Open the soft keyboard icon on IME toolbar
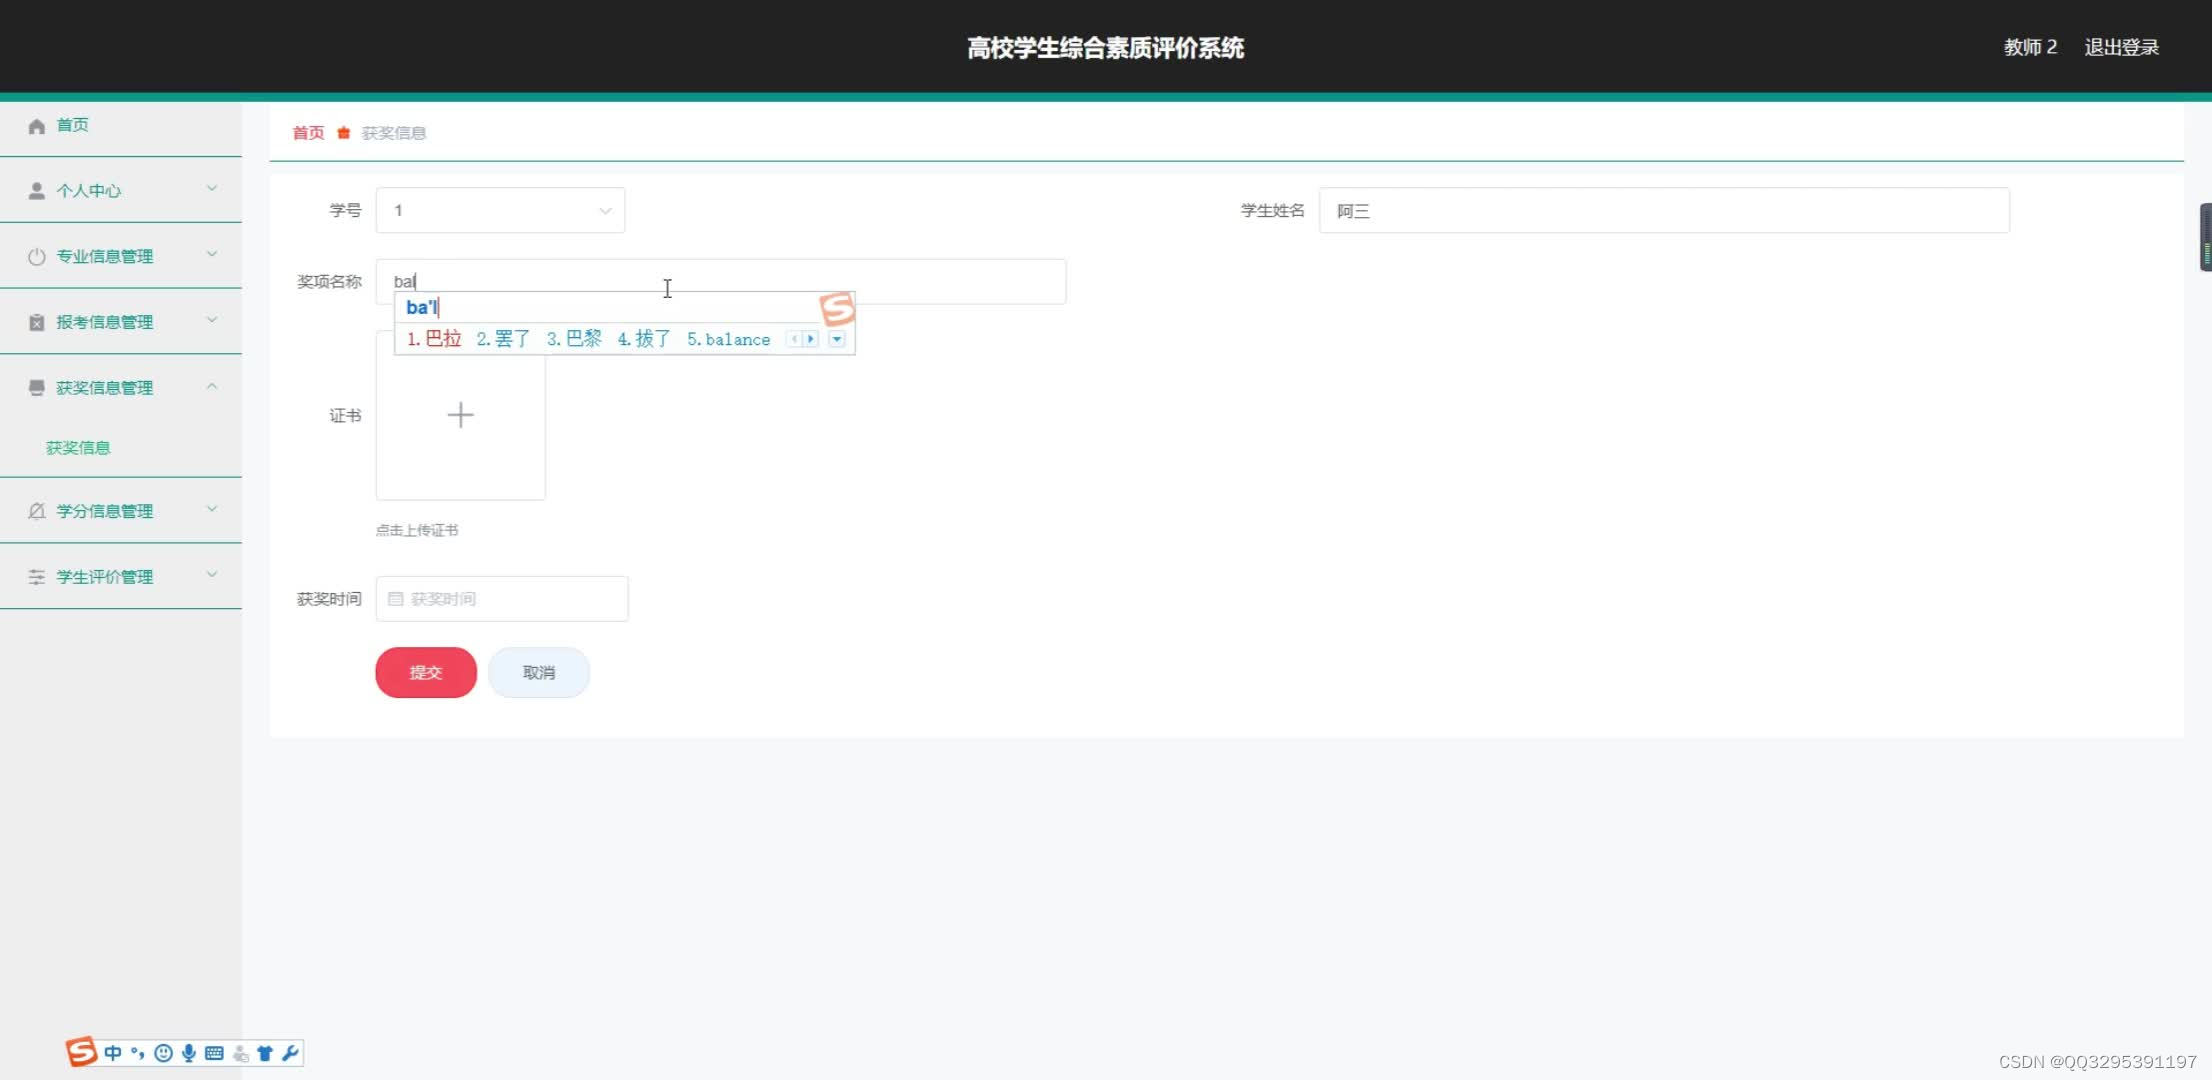Viewport: 2212px width, 1080px height. [x=214, y=1053]
